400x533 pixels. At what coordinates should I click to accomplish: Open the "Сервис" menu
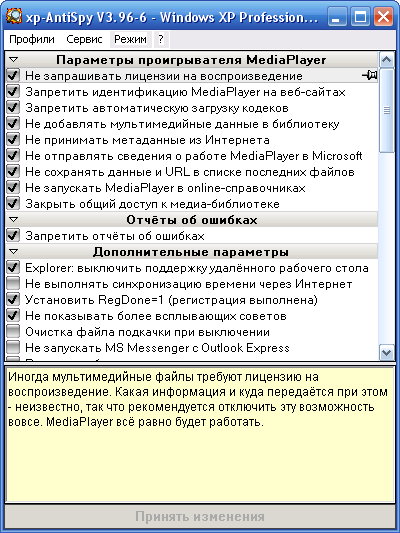coord(84,39)
